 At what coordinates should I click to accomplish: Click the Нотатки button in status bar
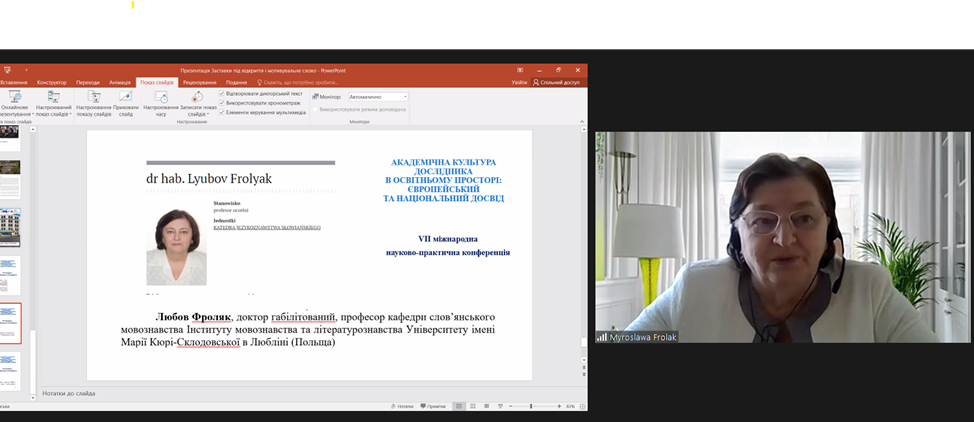(404, 406)
